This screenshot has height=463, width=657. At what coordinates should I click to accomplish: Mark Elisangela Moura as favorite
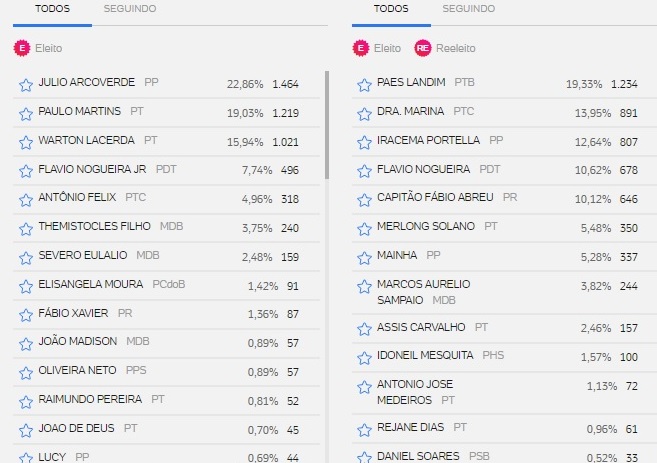[26, 287]
